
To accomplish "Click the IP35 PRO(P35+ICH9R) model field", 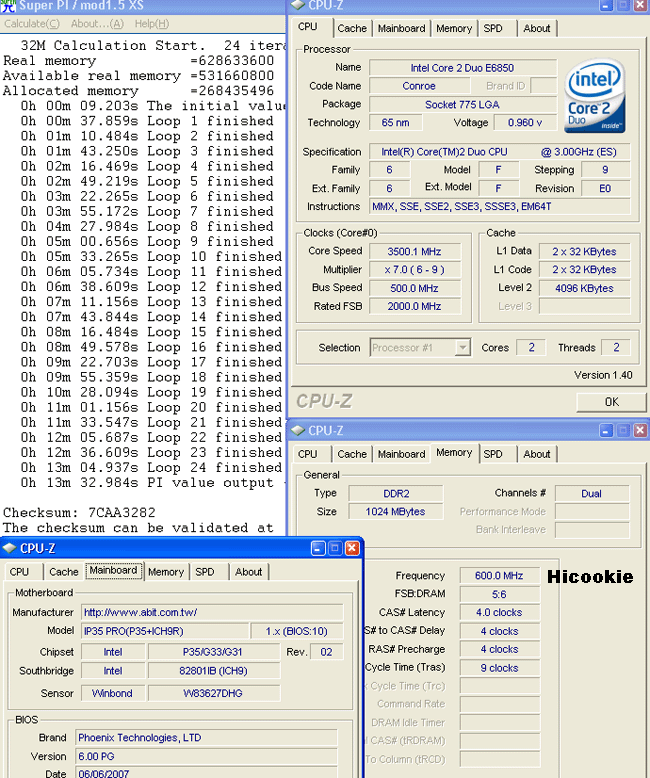I will [165, 631].
